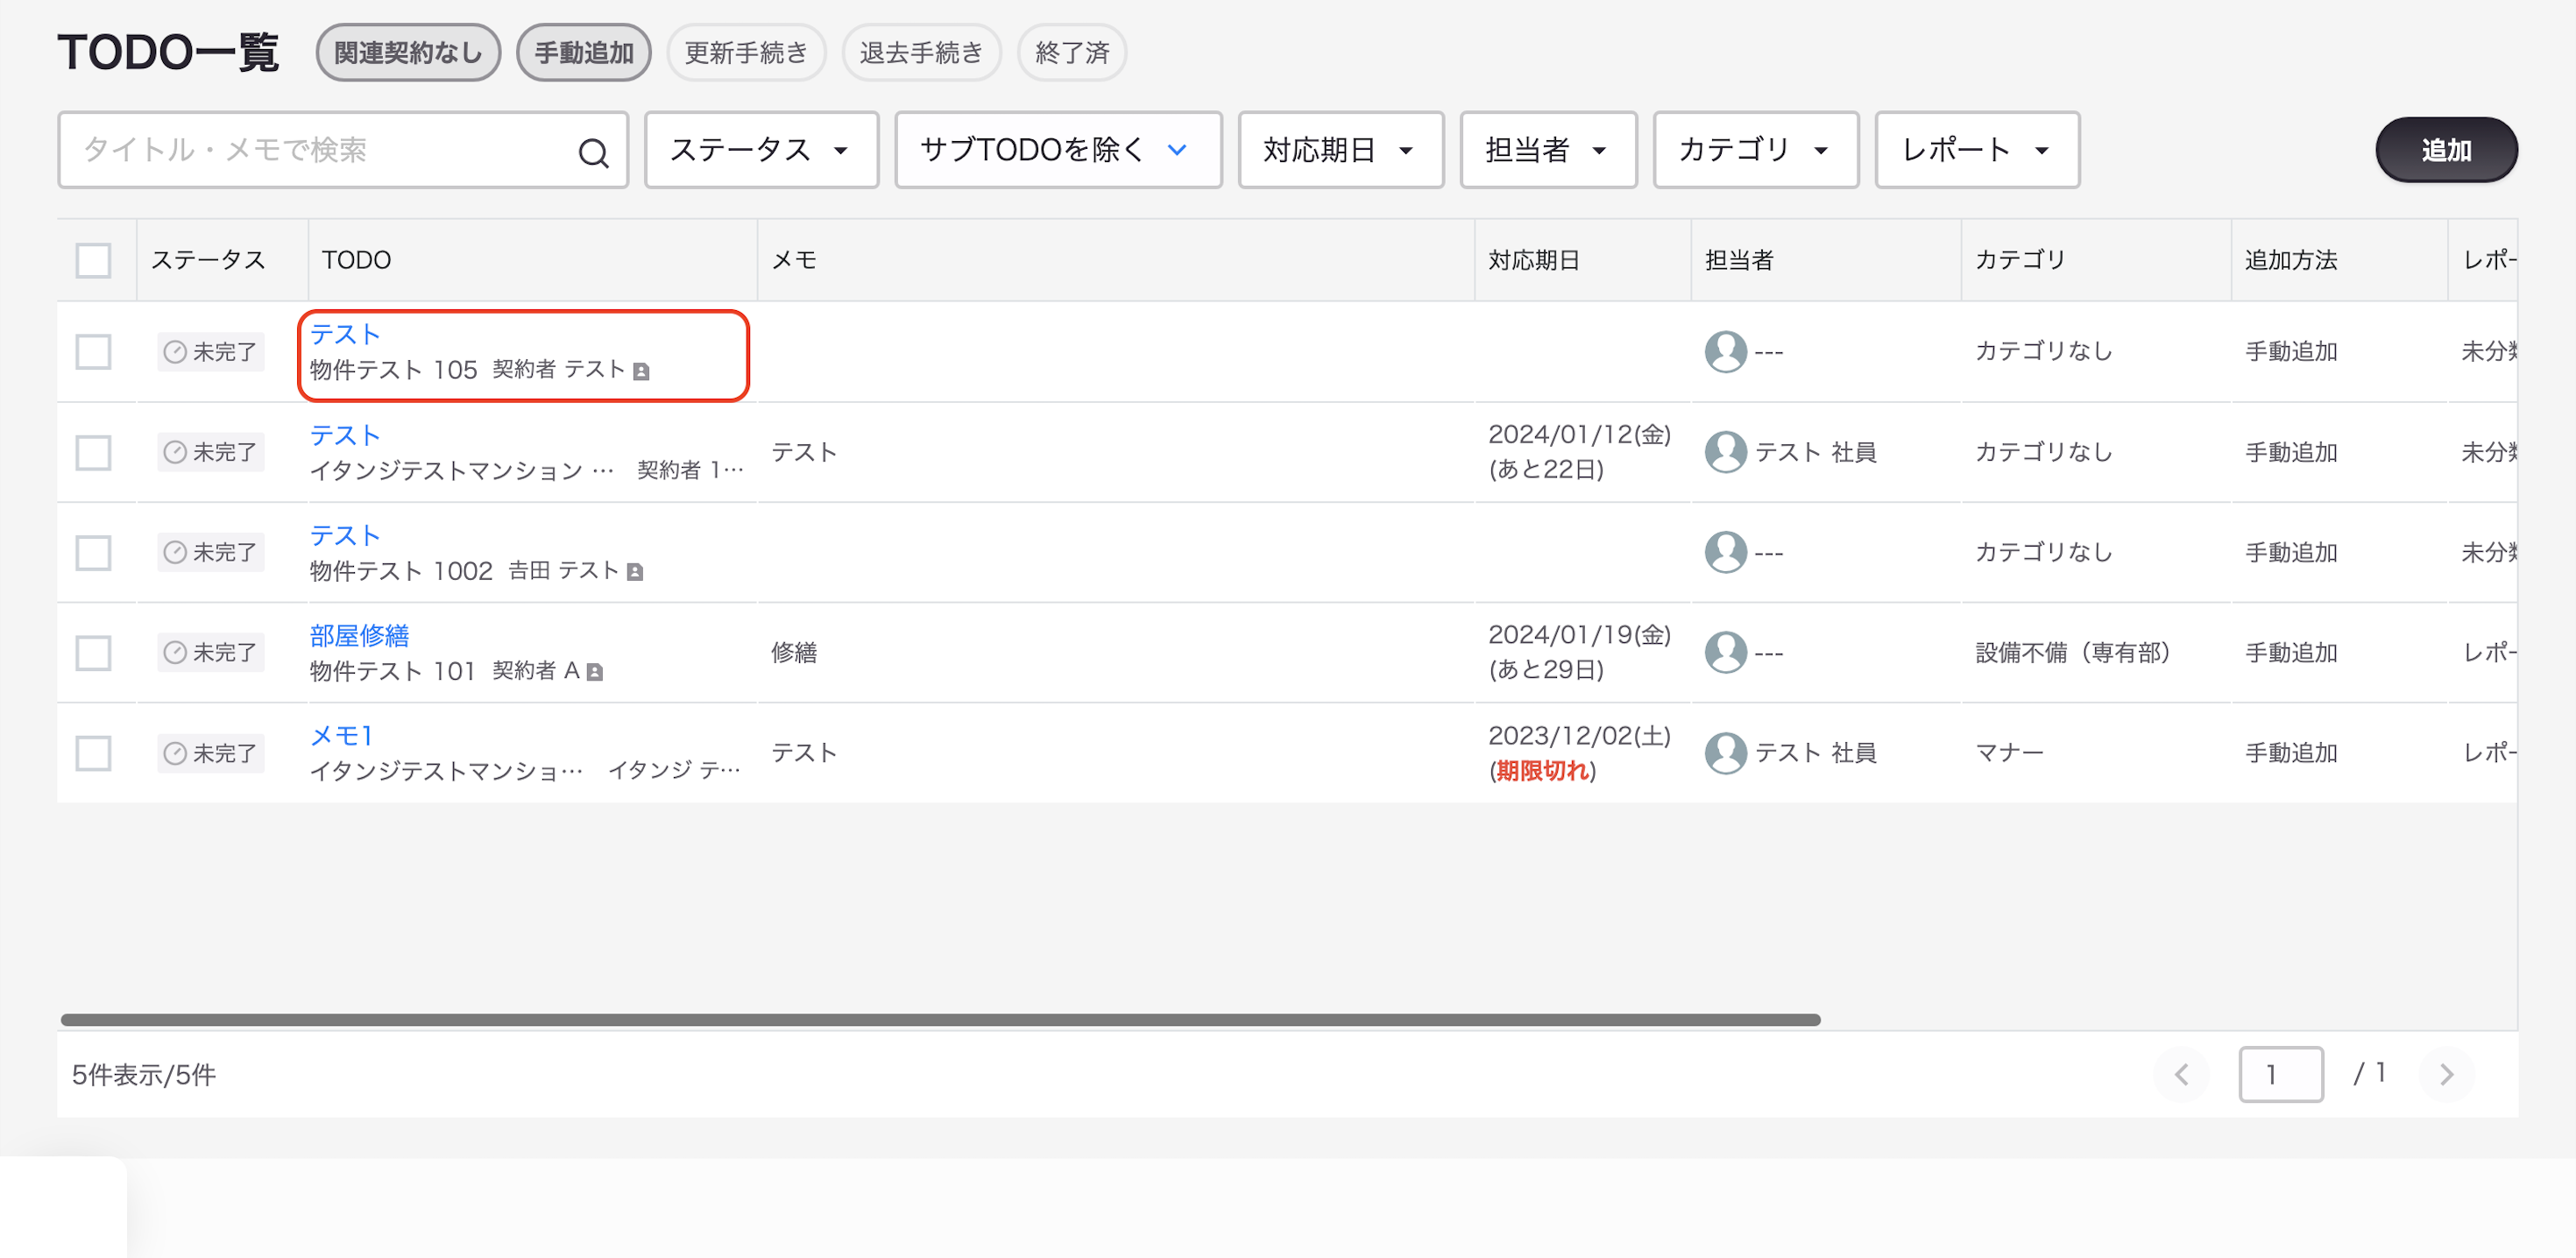This screenshot has width=2576, height=1258.
Task: Click contract icon beside 吉田 テスト
Action: coord(635,572)
